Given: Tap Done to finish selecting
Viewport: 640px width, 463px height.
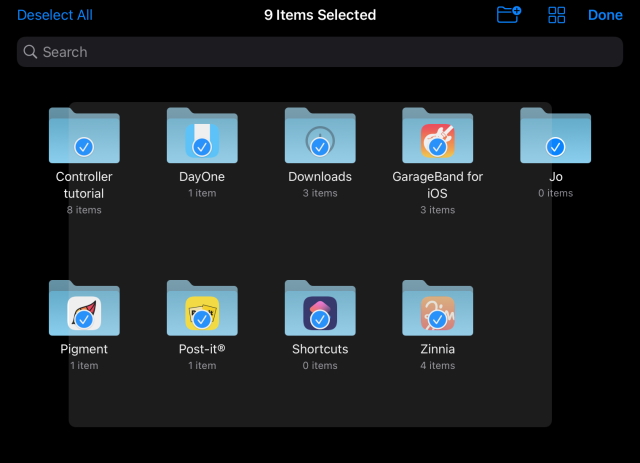Looking at the screenshot, I should tap(605, 15).
